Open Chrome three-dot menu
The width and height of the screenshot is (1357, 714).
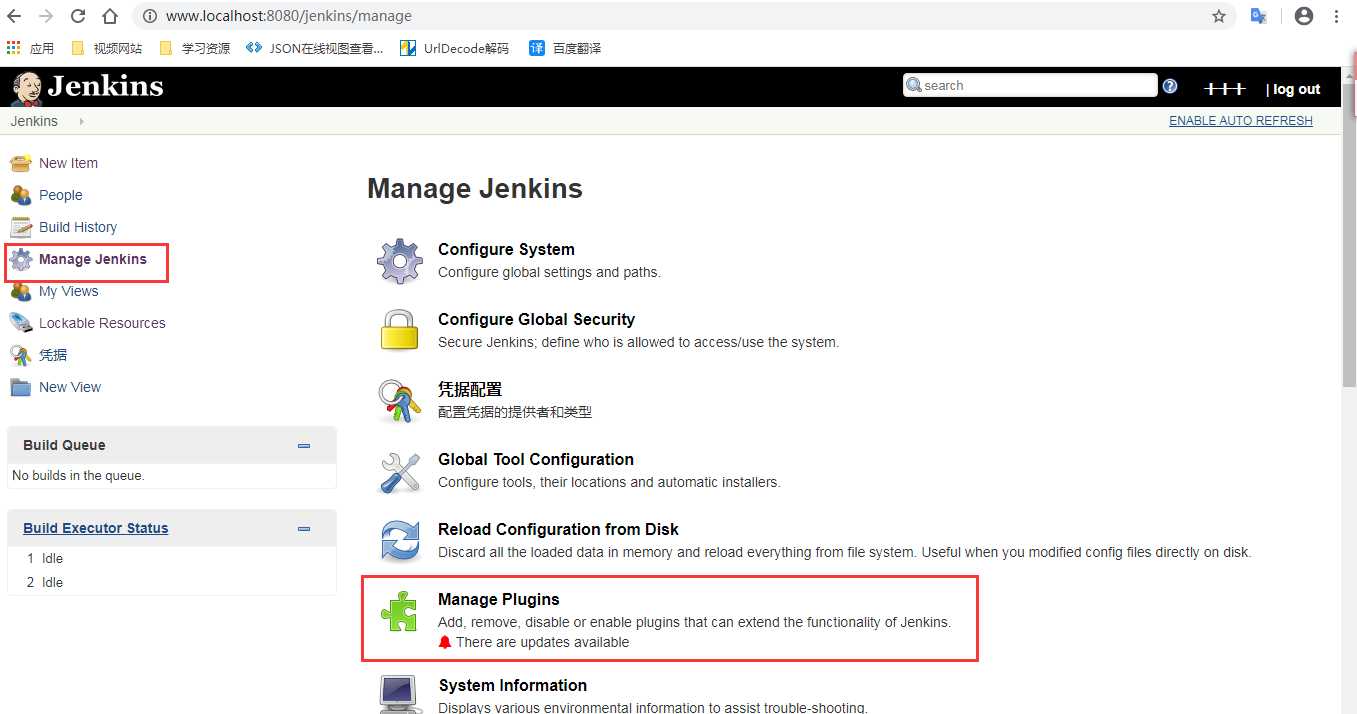click(x=1337, y=16)
